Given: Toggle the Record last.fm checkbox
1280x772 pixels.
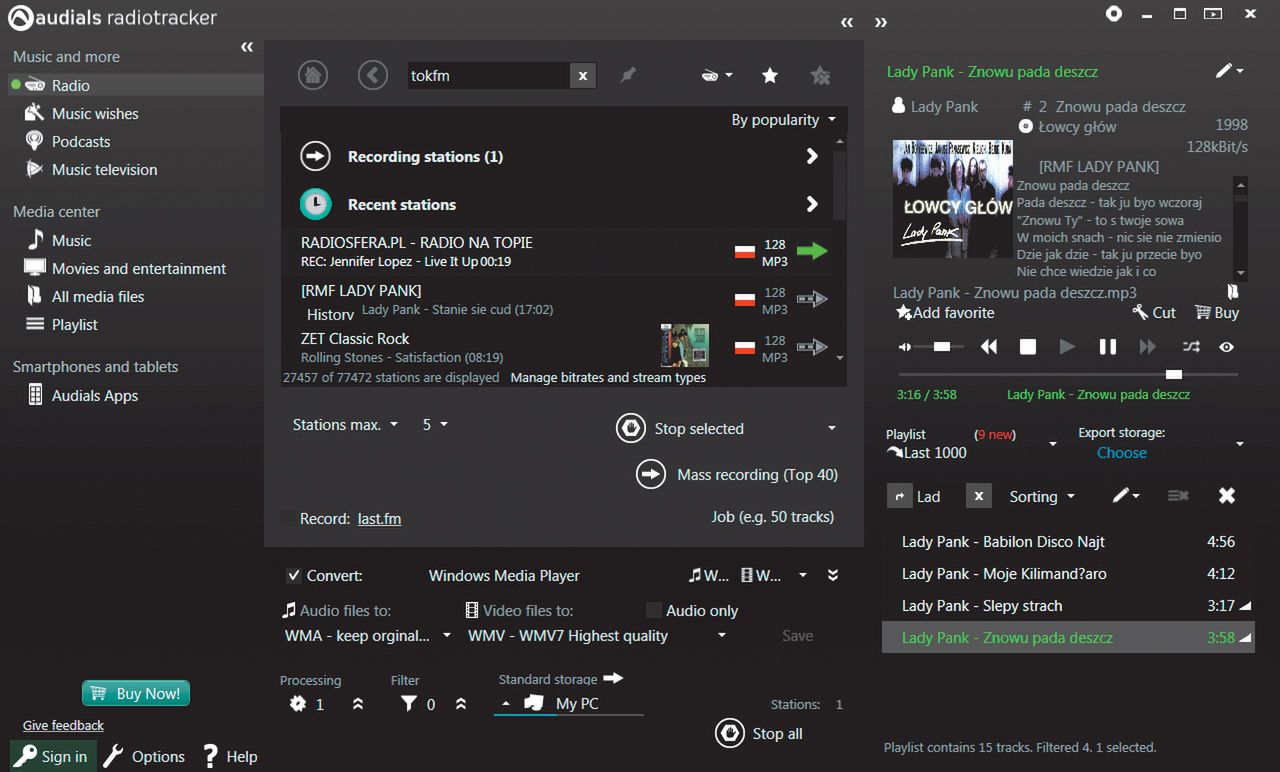Looking at the screenshot, I should [x=289, y=519].
